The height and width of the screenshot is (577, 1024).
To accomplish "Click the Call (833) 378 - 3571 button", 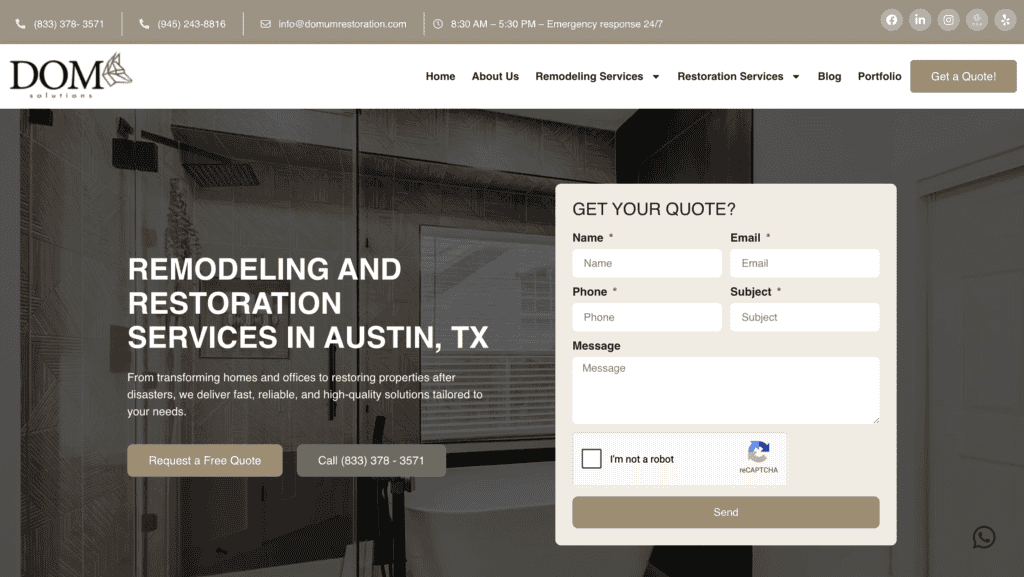I will click(371, 460).
